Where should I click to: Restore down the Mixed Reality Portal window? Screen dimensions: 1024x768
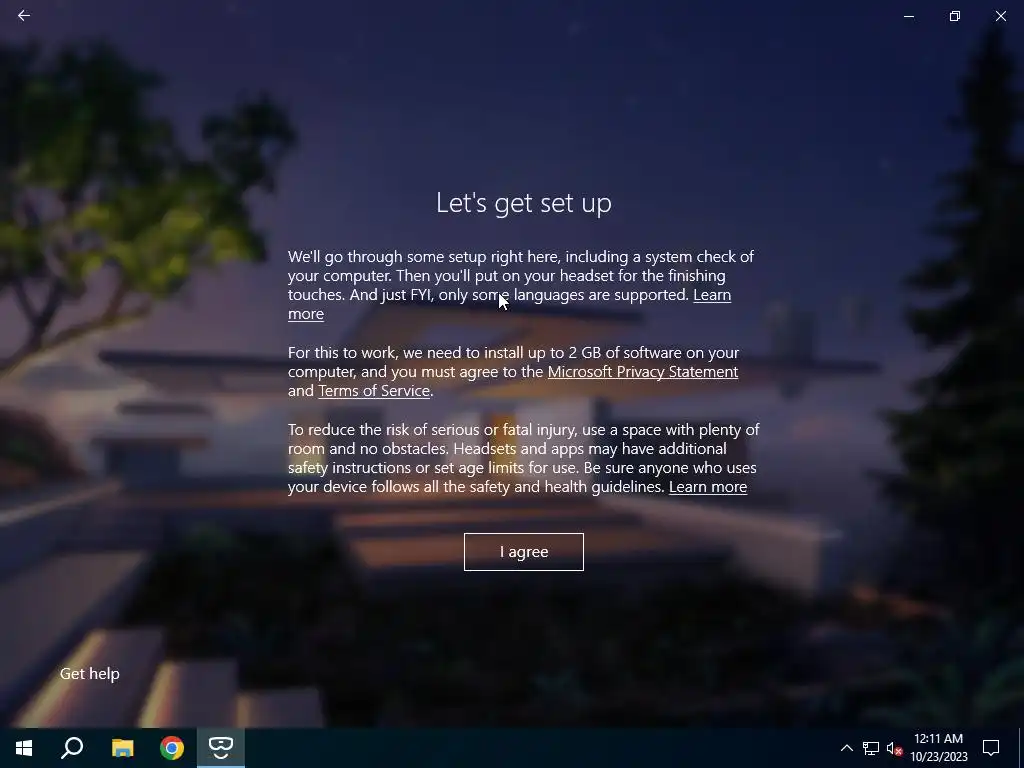click(x=955, y=16)
